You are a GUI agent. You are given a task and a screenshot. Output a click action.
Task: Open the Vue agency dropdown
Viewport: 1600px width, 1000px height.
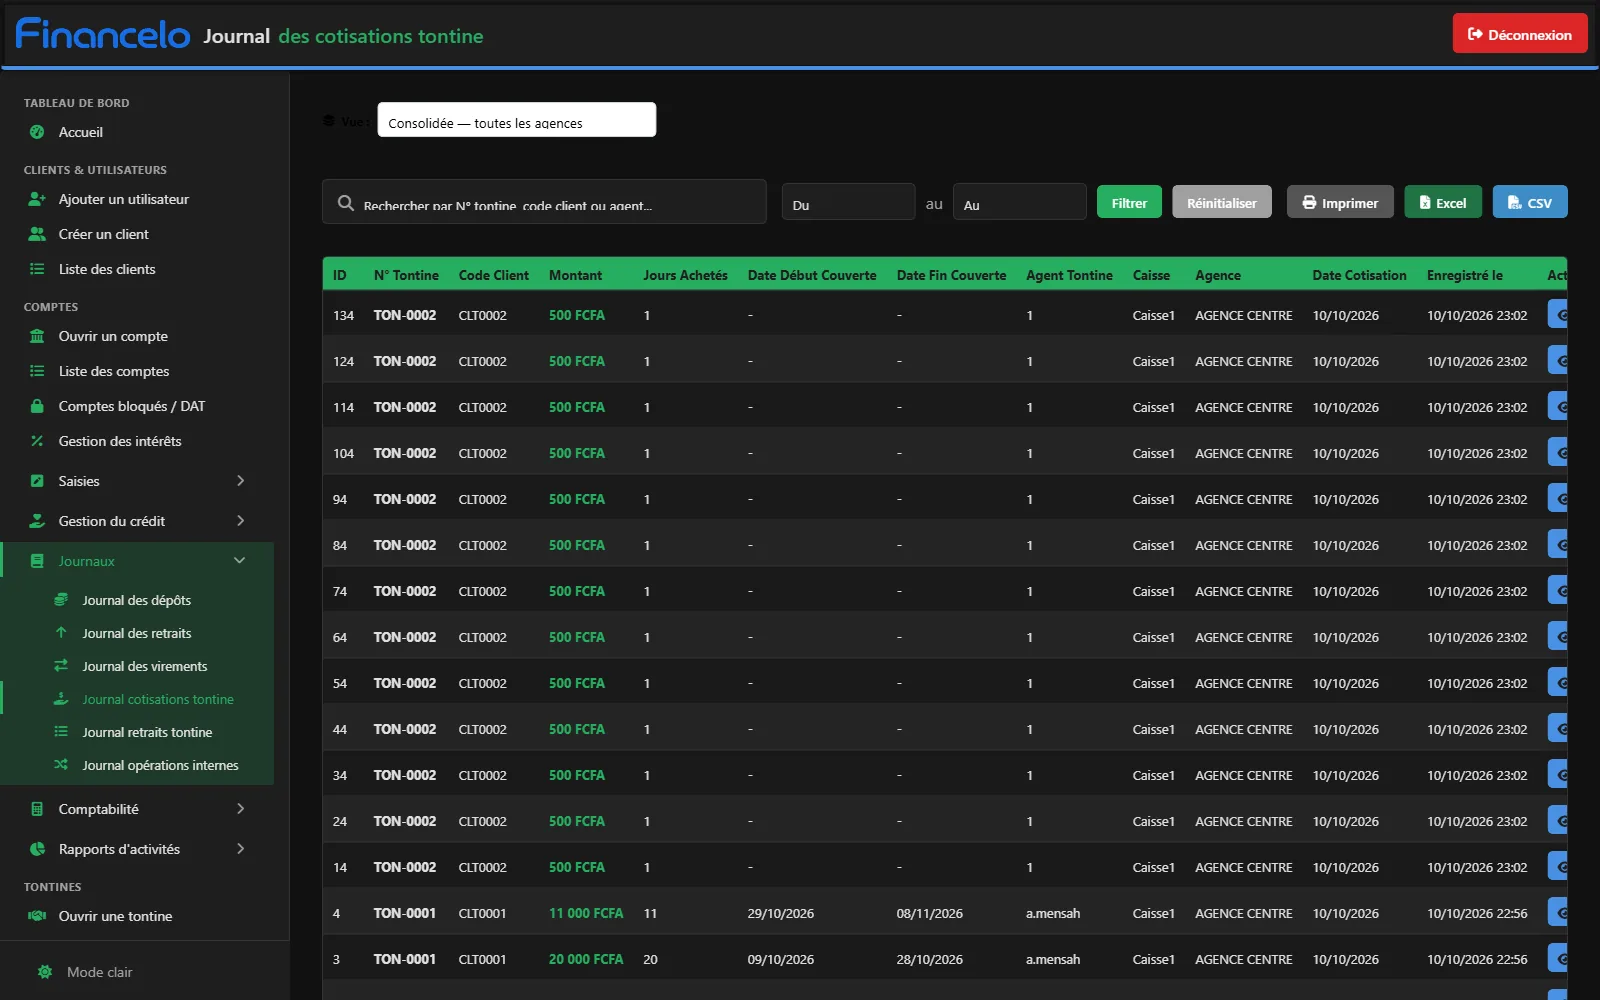tap(517, 120)
